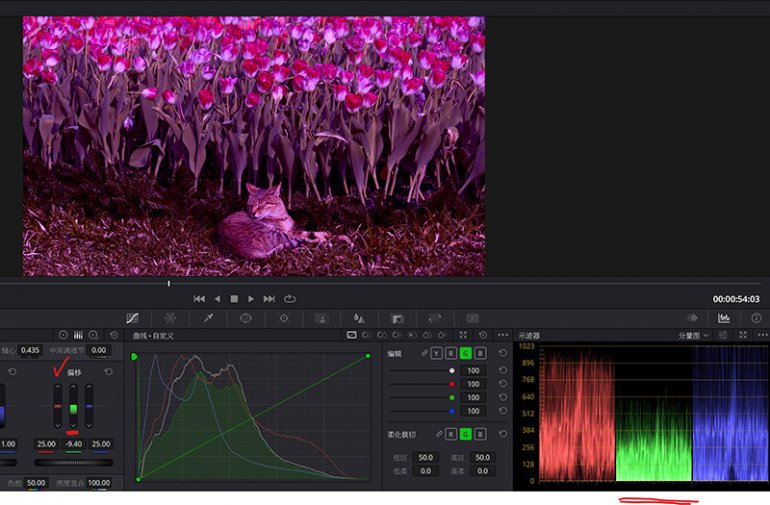Open the Blur/Sharpen palette icon
The image size is (770, 505).
click(359, 318)
